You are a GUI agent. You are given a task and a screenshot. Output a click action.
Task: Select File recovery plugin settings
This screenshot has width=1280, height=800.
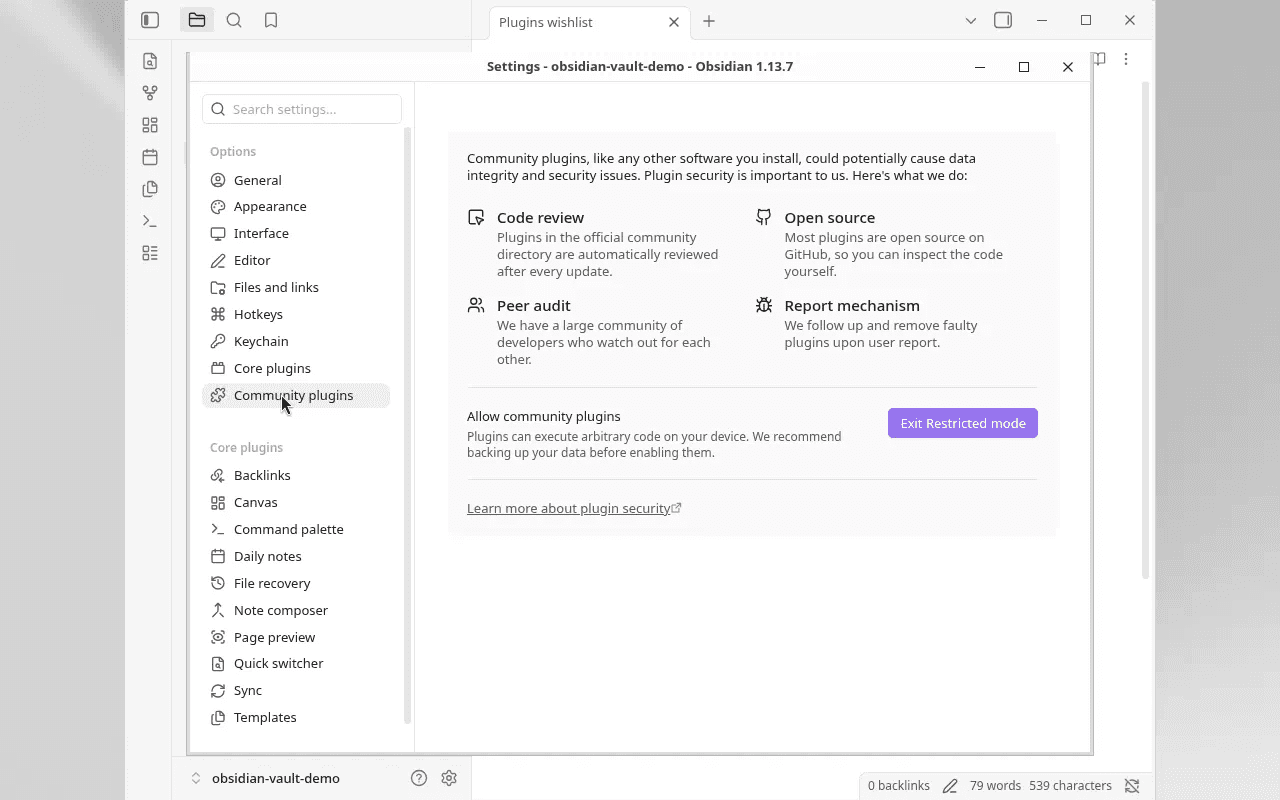[x=296, y=583]
